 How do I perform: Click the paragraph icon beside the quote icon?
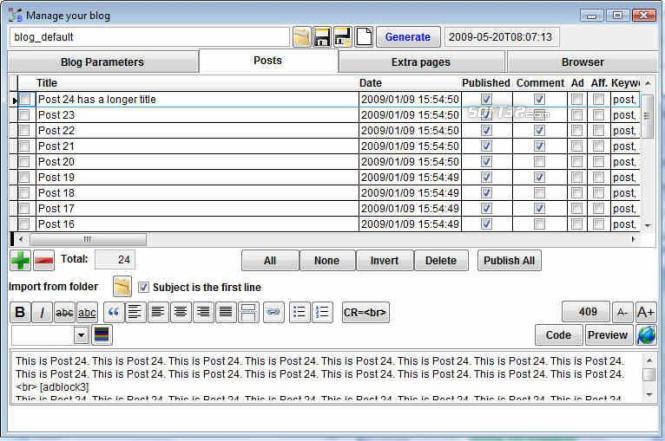click(136, 313)
